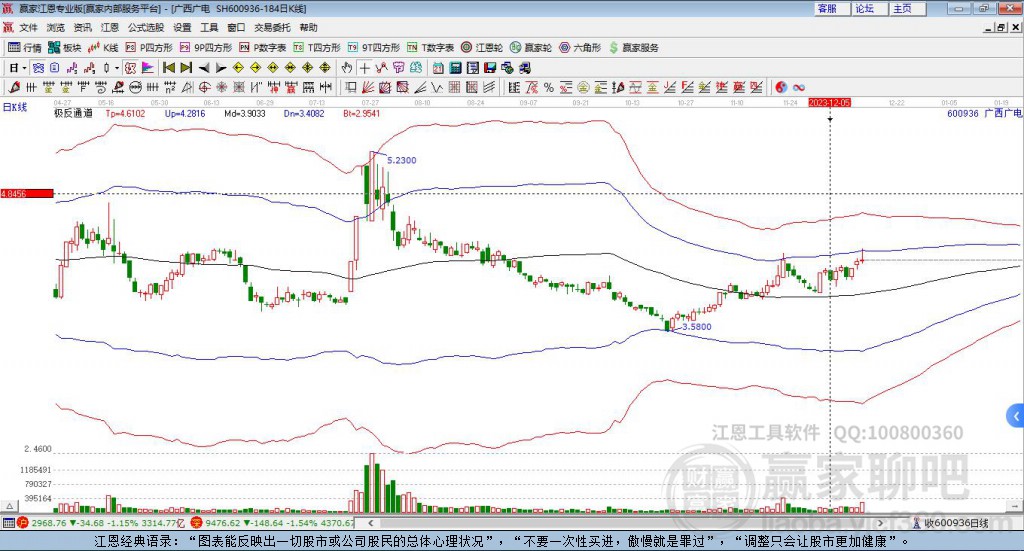Click the 客服 customer service button

832,8
